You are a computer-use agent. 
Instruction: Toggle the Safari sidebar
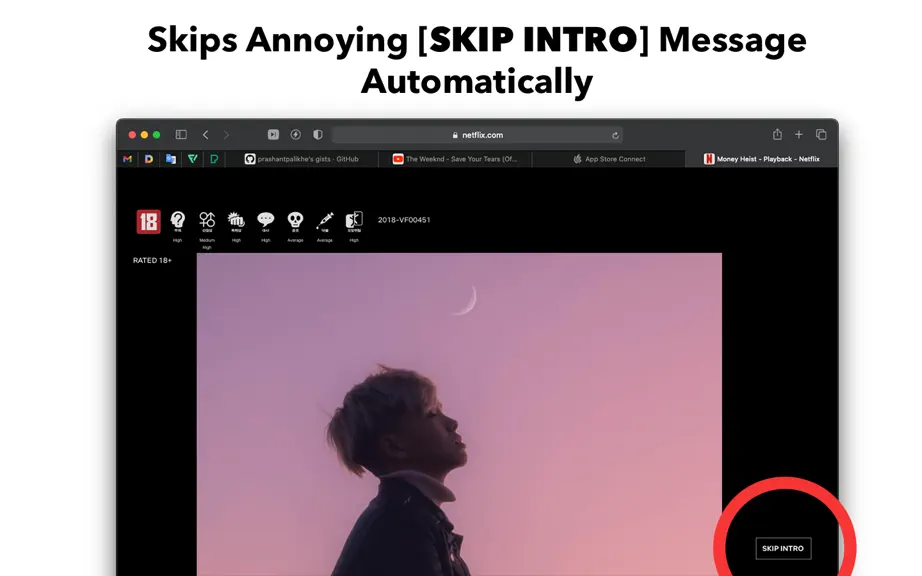coord(181,135)
